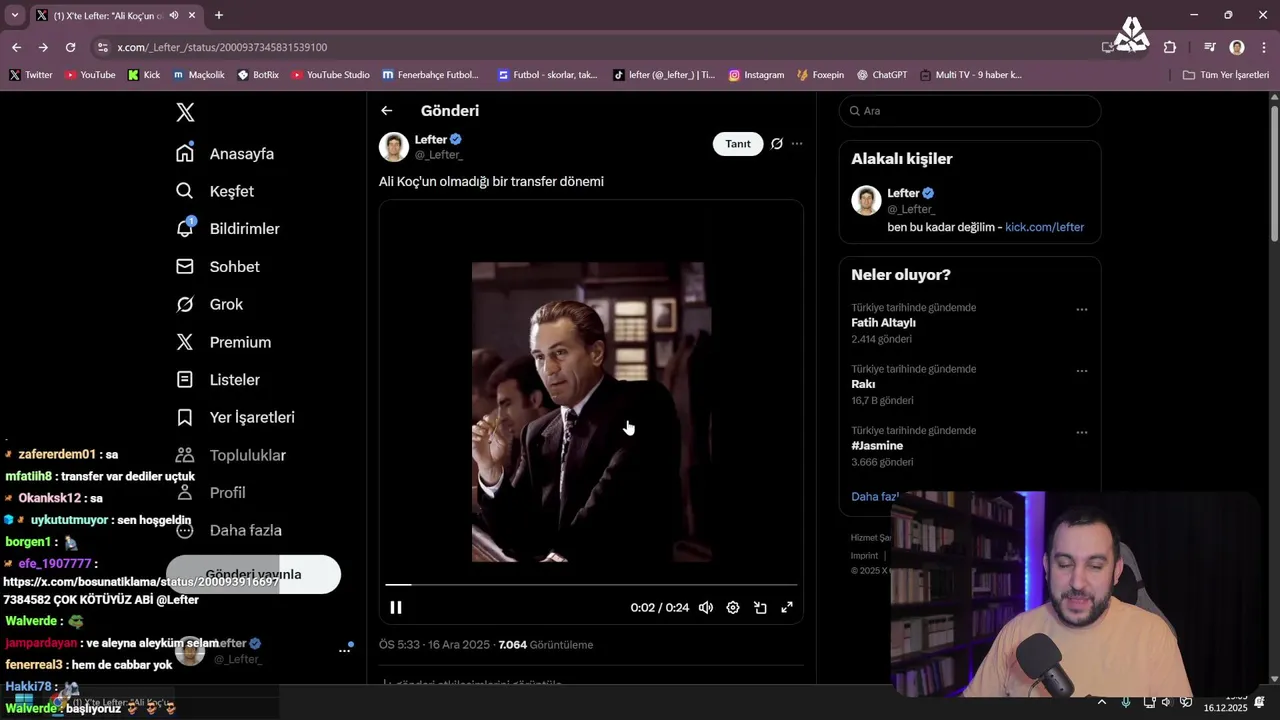Seek on the video progress bar
The image size is (1280, 720).
click(591, 584)
